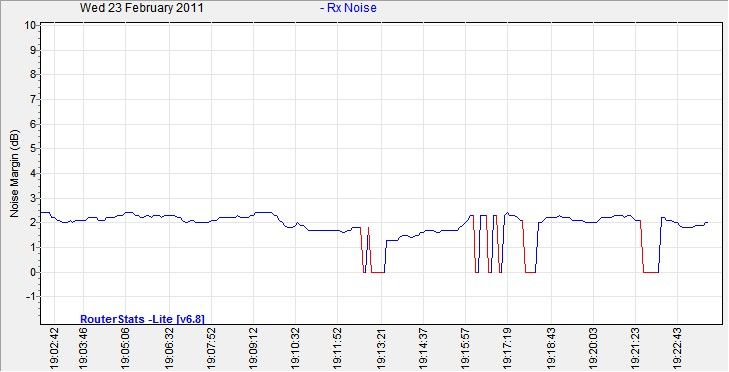
Task: Click the 19:07:52 time axis label
Action: (x=211, y=350)
